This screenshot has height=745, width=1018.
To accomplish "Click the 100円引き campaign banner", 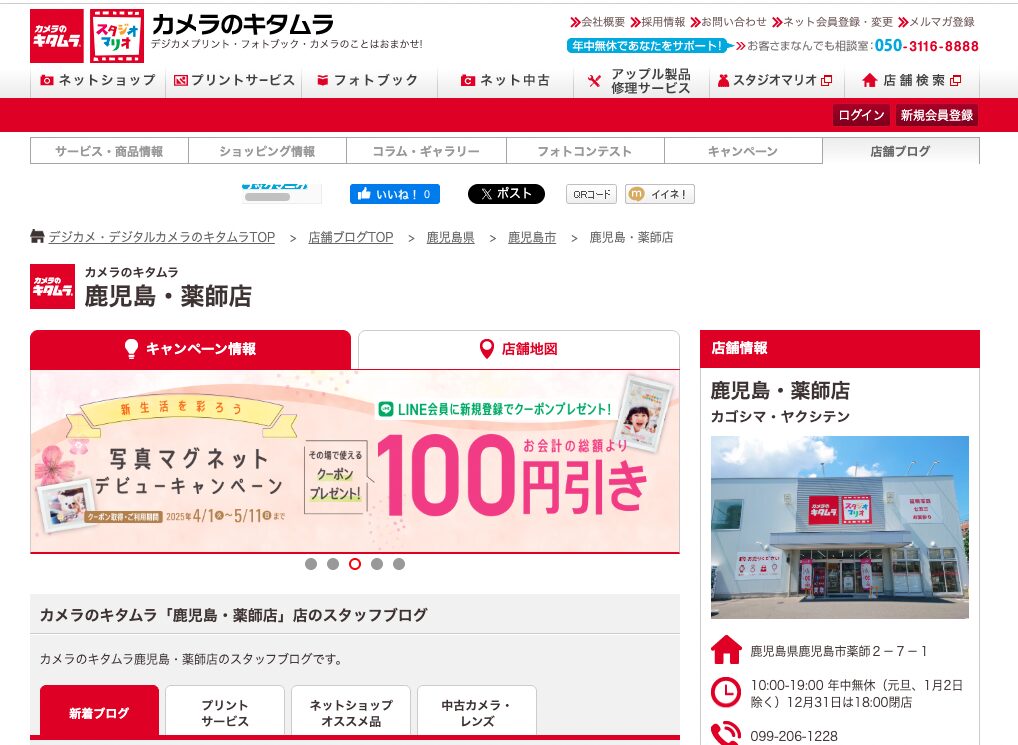I will pyautogui.click(x=354, y=461).
